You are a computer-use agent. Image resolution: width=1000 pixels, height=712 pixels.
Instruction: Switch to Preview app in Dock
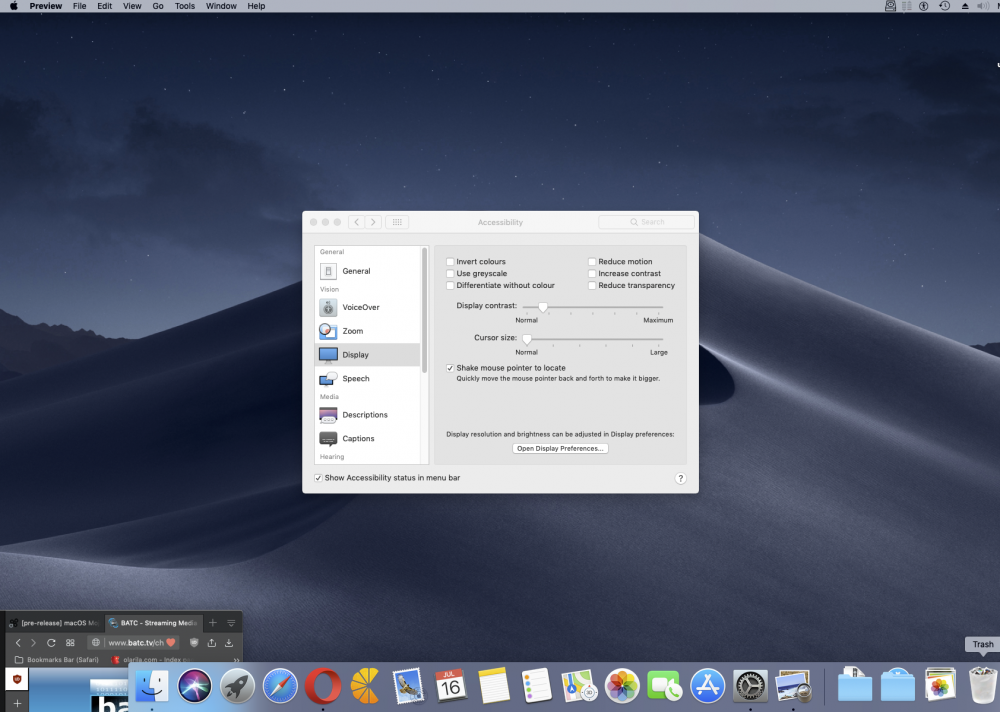(793, 686)
